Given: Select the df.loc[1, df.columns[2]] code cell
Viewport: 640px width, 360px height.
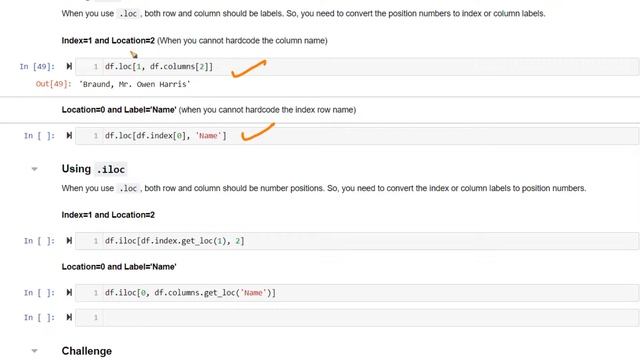Looking at the screenshot, I should coord(357,67).
